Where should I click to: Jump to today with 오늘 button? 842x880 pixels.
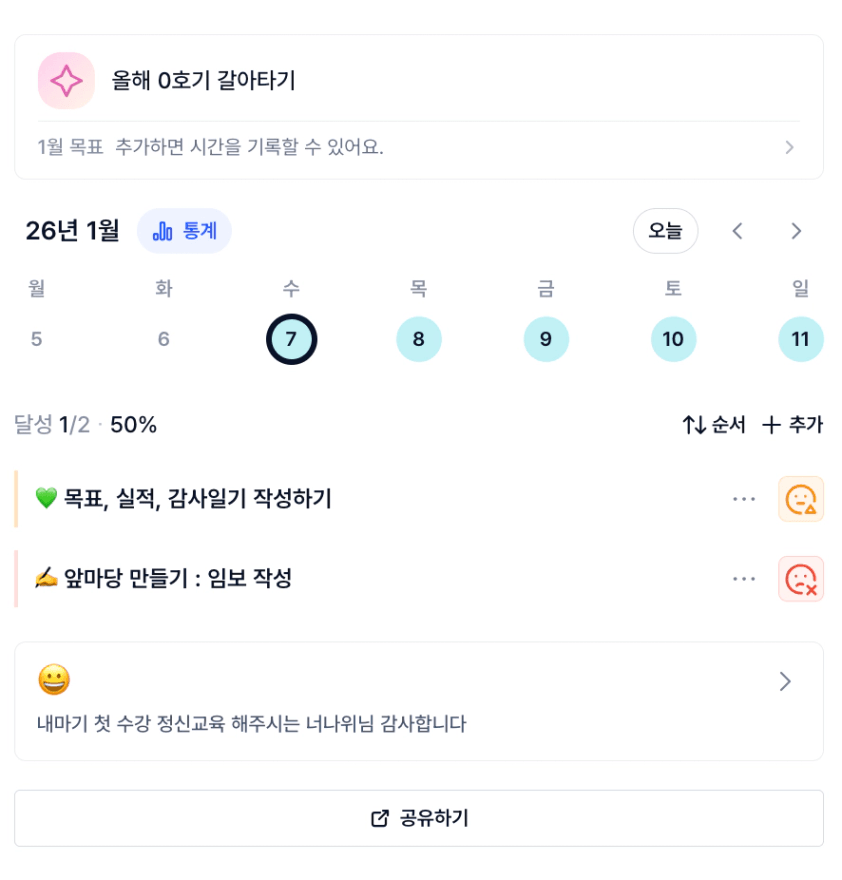click(x=665, y=231)
